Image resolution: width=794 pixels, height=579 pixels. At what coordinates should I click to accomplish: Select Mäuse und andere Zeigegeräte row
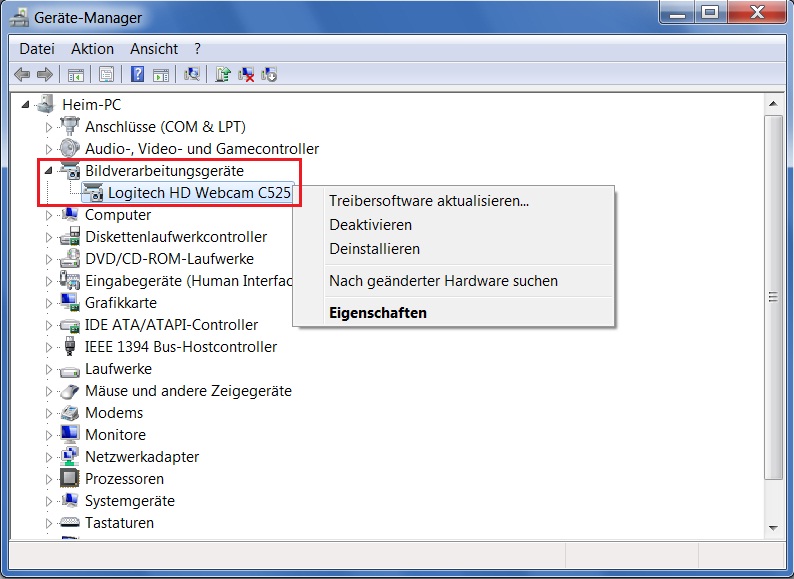(188, 391)
